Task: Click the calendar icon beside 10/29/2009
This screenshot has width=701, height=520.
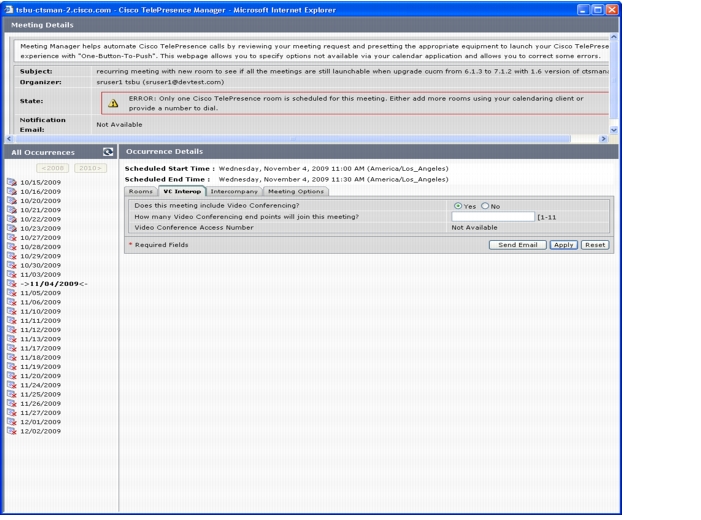Action: click(x=12, y=256)
